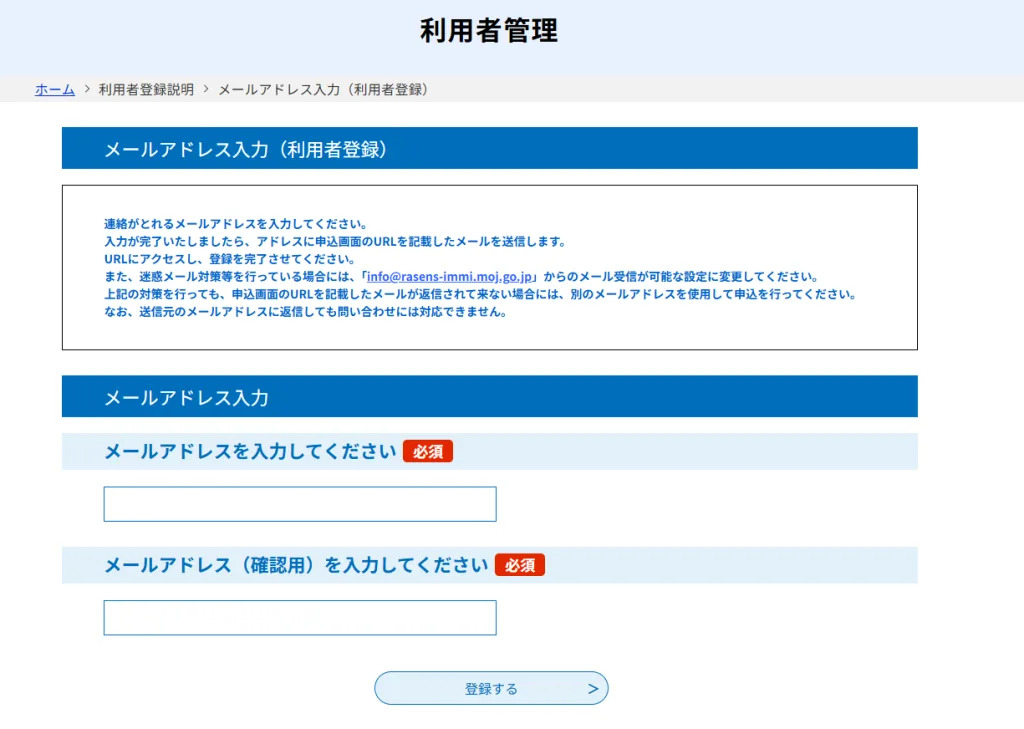Click the 登録する (Register) button
This screenshot has height=729, width=1024.
point(491,688)
